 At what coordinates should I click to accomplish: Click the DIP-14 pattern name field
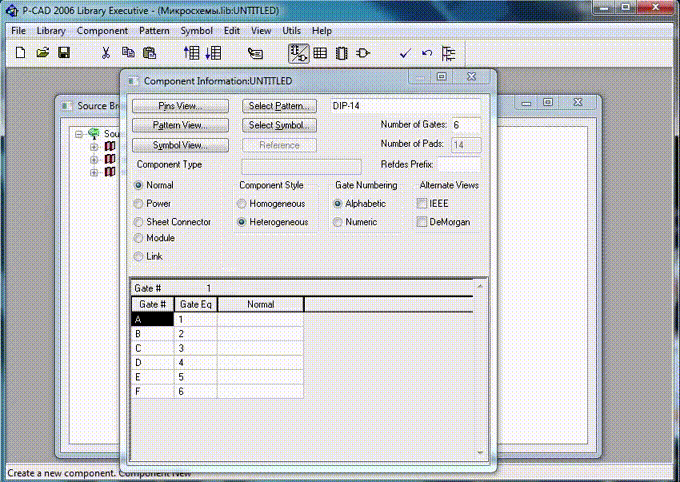tap(405, 106)
